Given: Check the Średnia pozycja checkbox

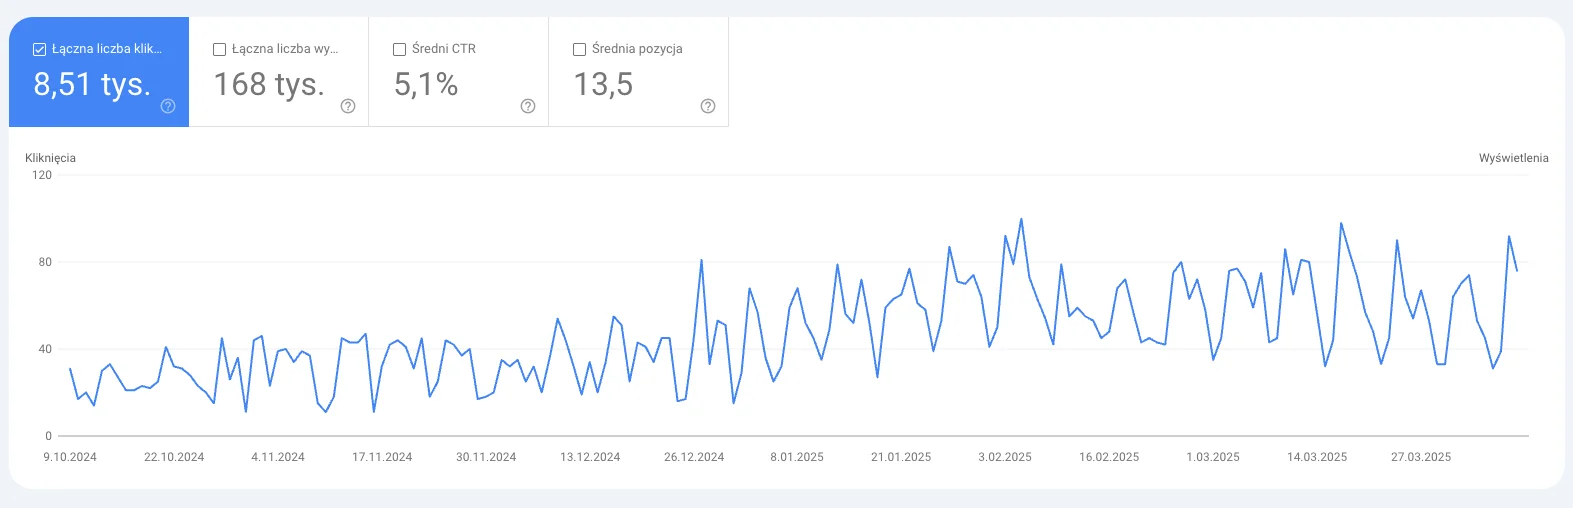Looking at the screenshot, I should point(580,49).
